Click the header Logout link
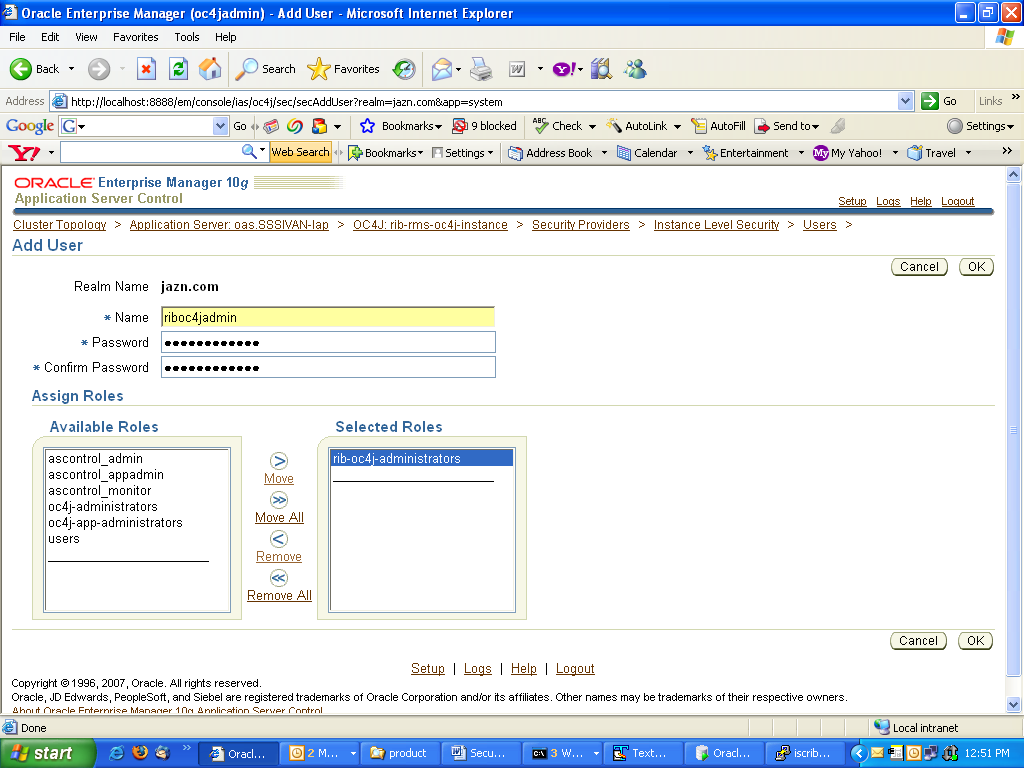The height and width of the screenshot is (768, 1024). pos(957,201)
